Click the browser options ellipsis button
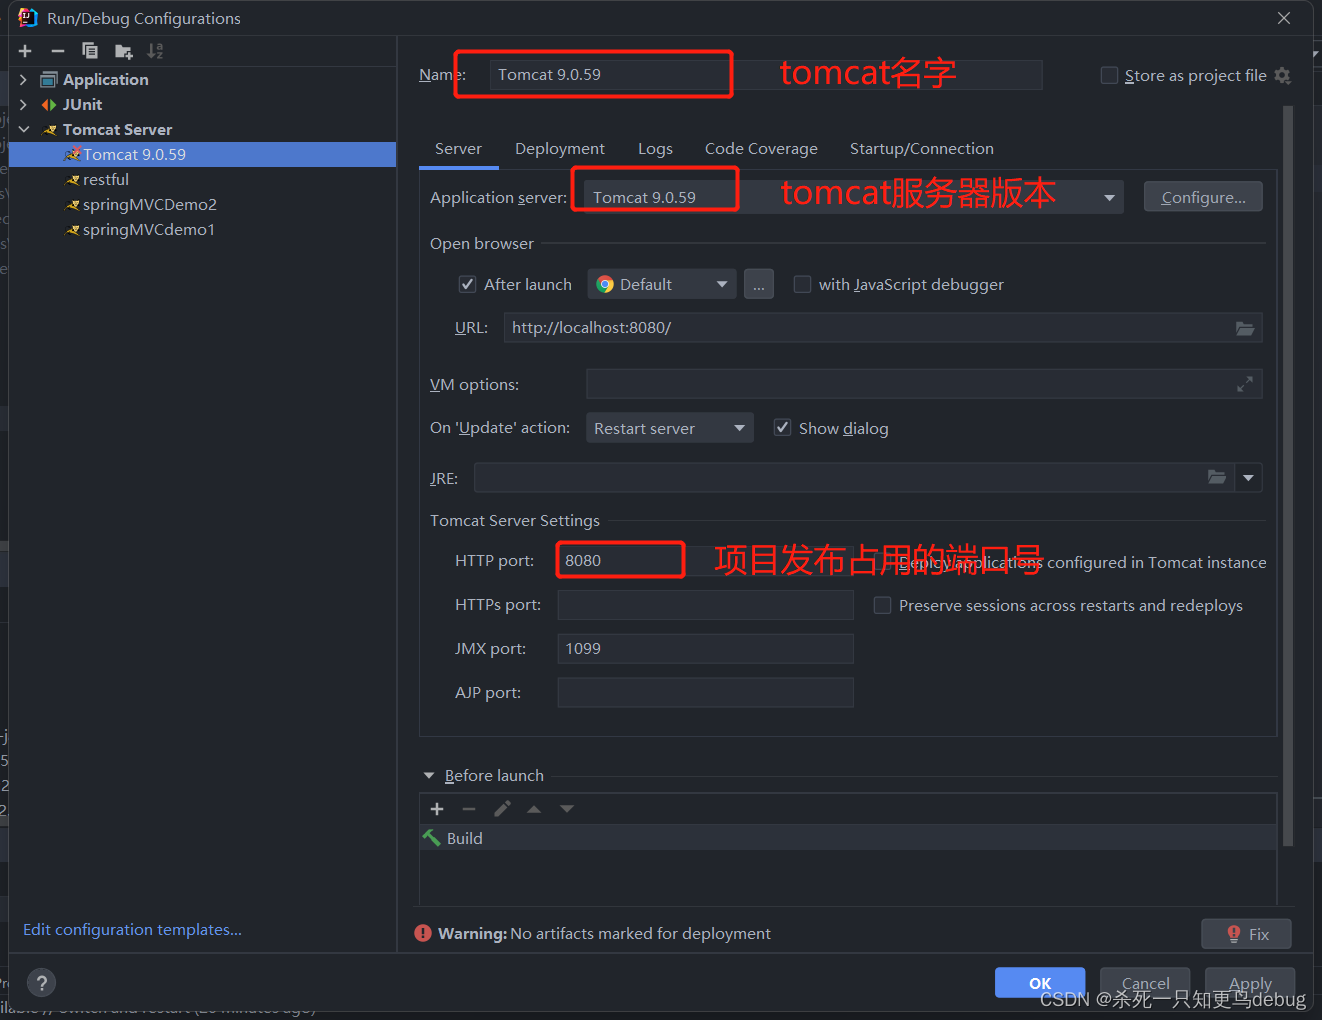This screenshot has width=1322, height=1020. click(x=759, y=284)
